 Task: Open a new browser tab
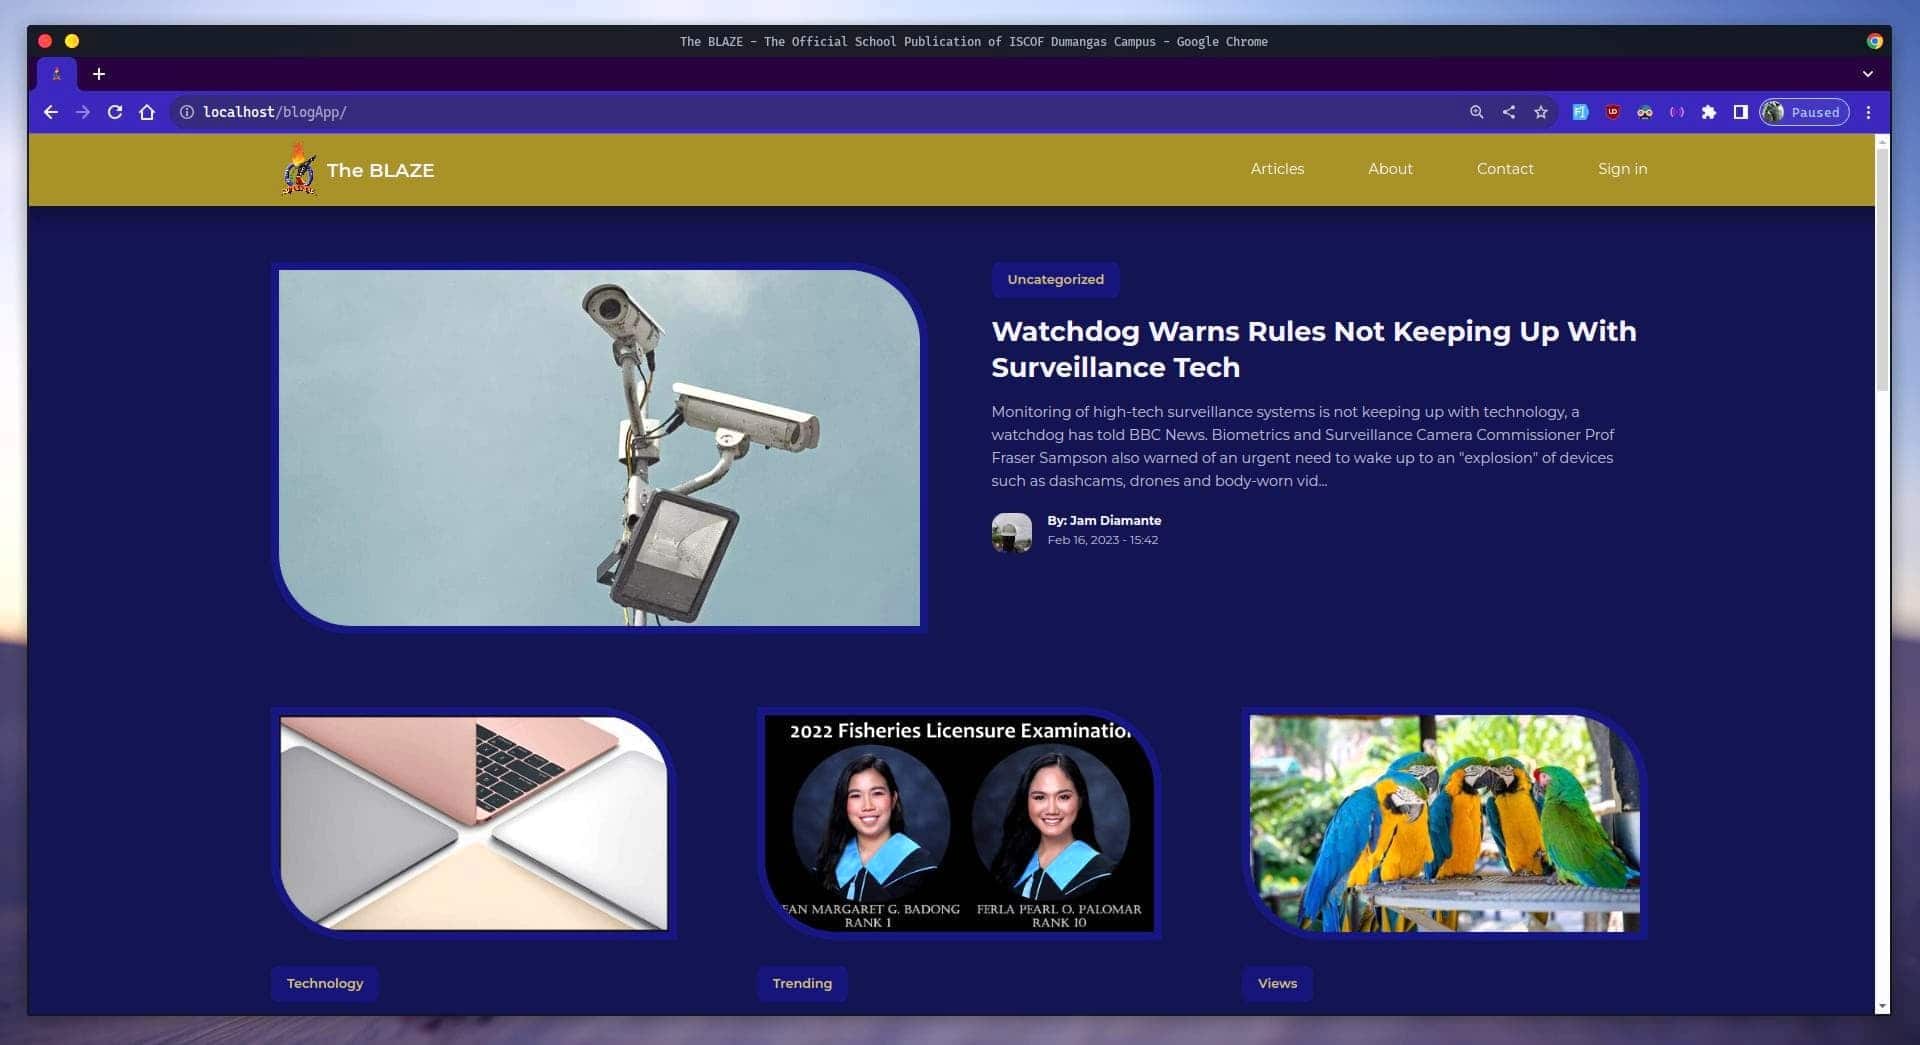[99, 74]
